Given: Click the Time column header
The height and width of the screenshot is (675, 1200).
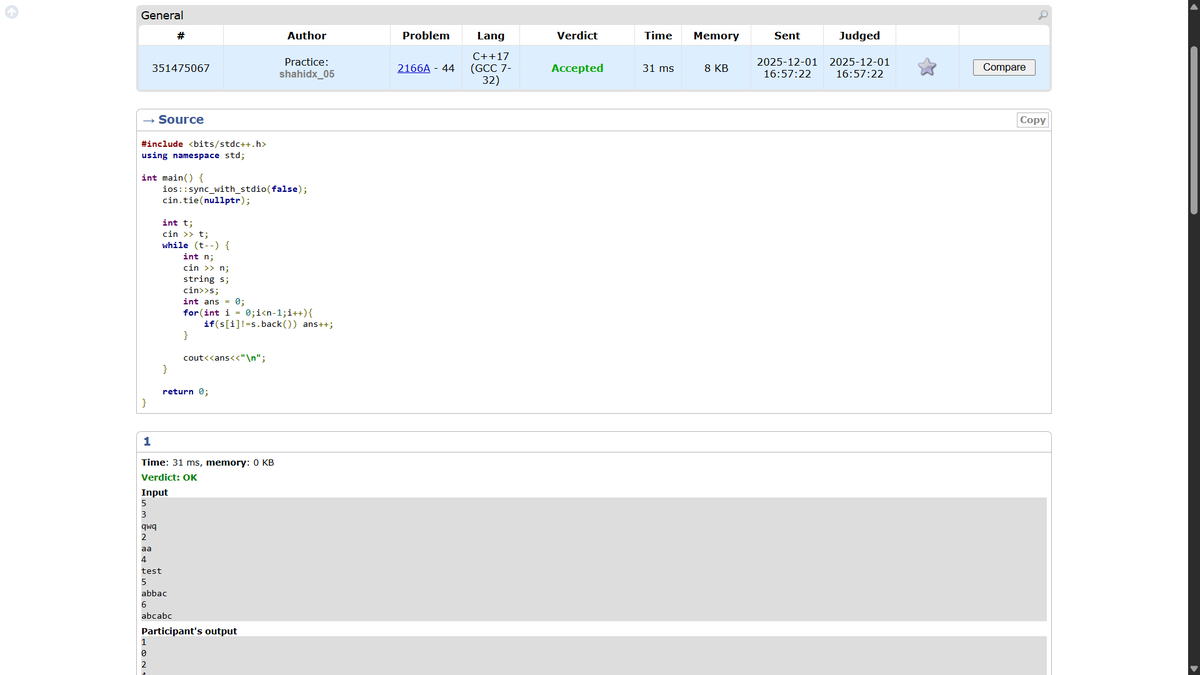Looking at the screenshot, I should tap(658, 35).
